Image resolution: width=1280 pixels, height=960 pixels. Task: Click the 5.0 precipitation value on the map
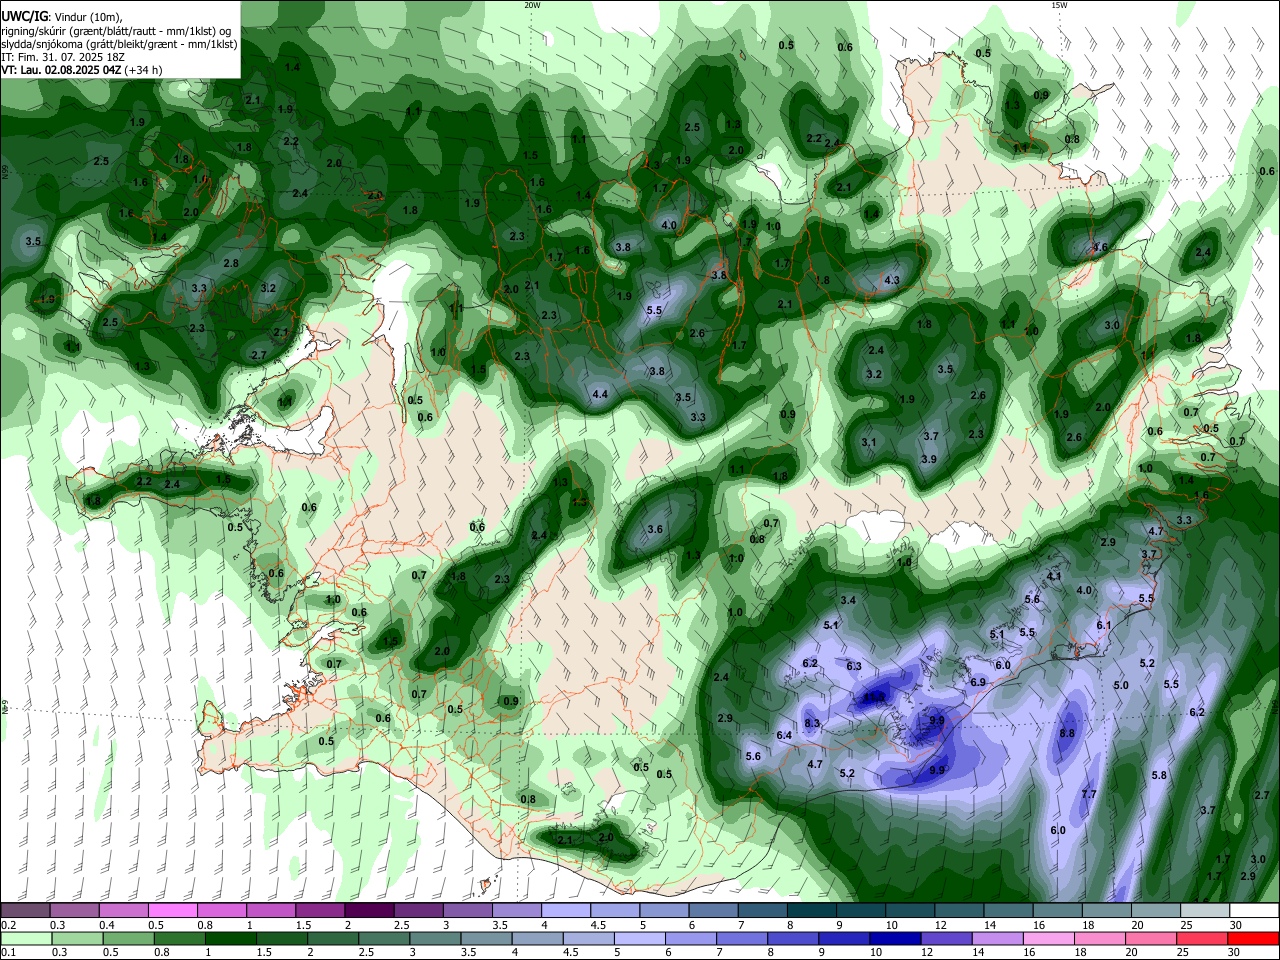coord(1121,685)
